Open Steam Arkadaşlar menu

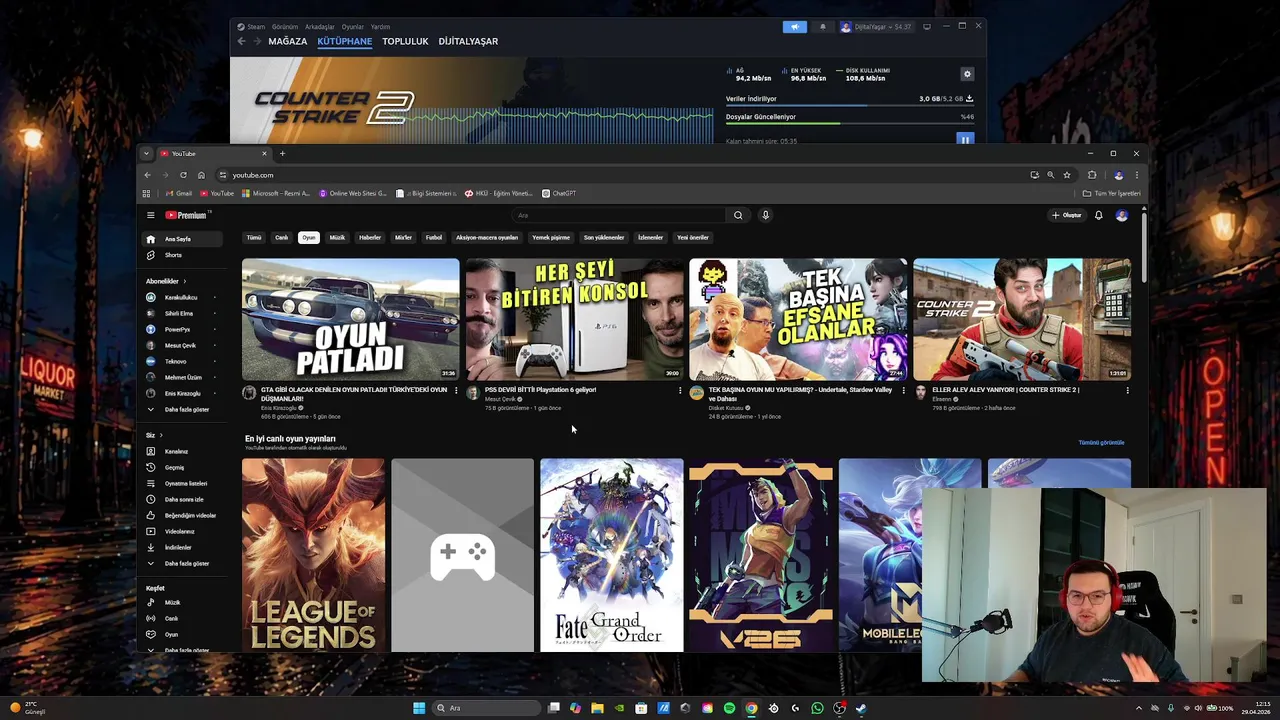(x=320, y=27)
